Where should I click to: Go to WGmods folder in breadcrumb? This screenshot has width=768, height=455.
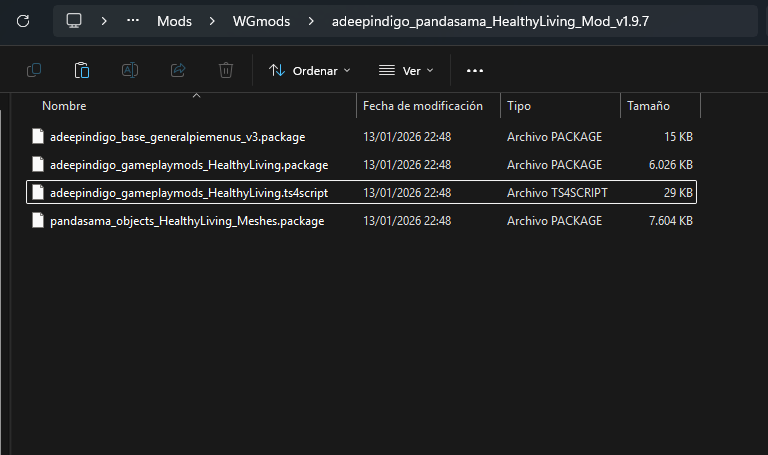(263, 20)
